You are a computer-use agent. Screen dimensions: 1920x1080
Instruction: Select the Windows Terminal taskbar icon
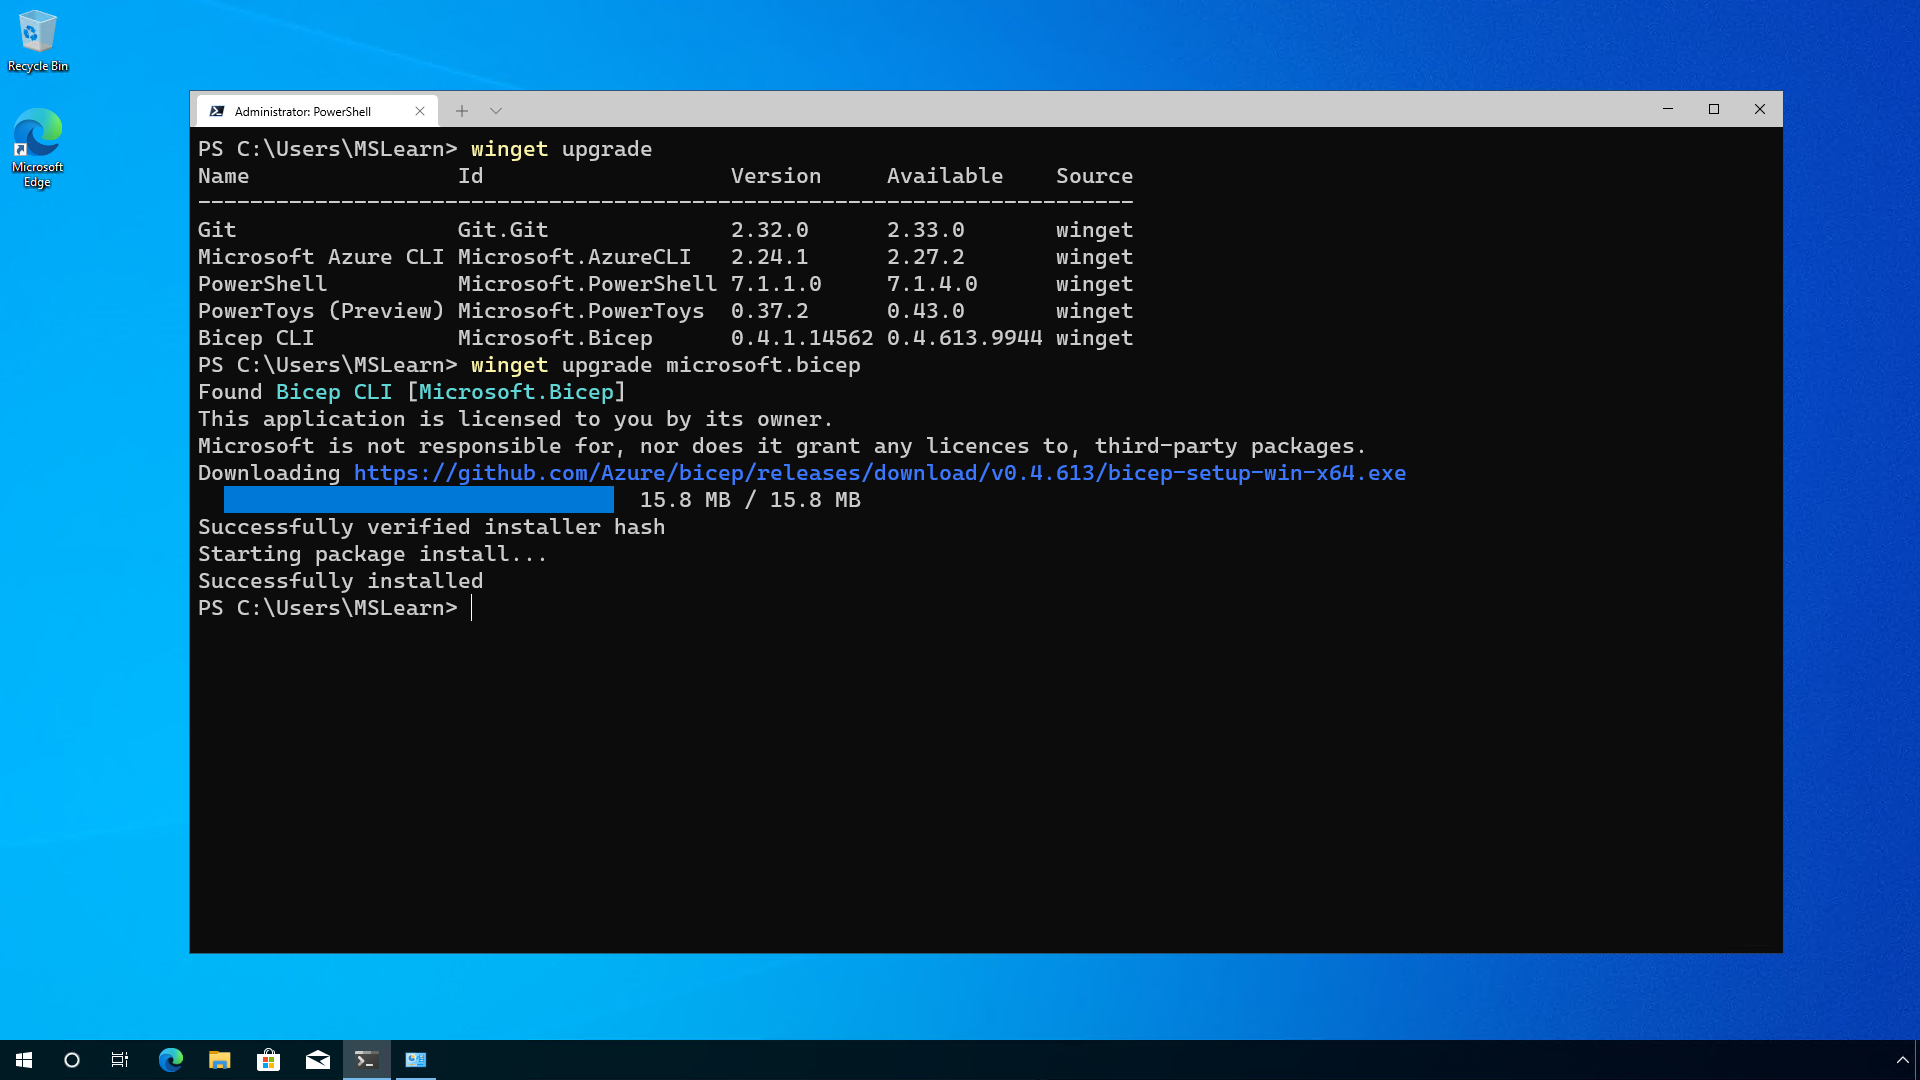coord(366,1059)
